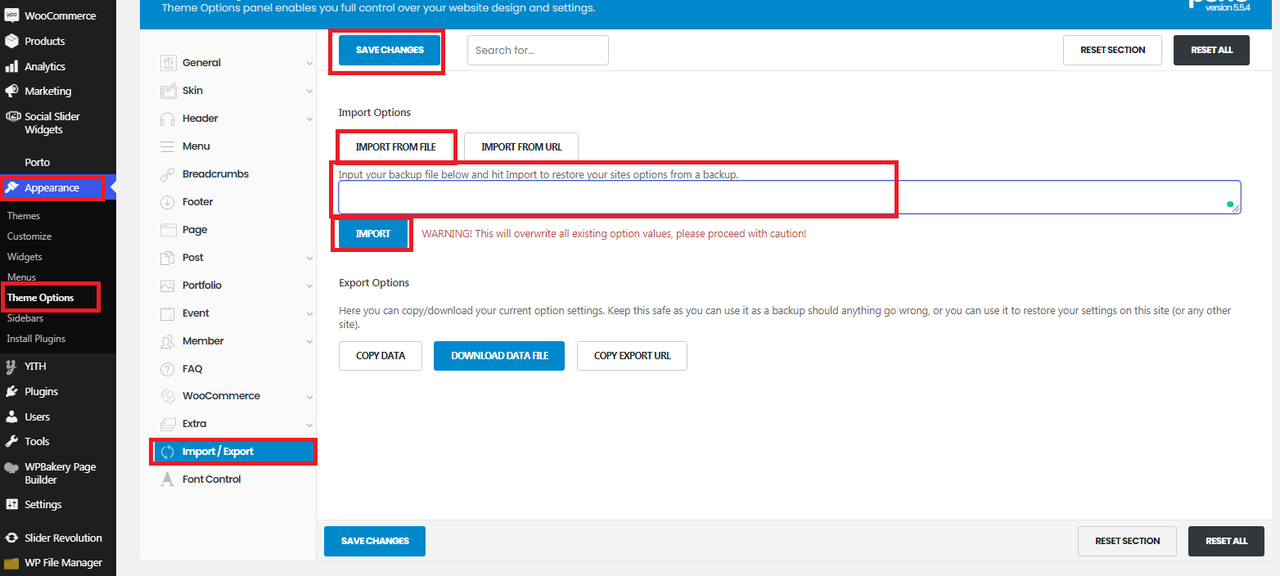The image size is (1280, 576).
Task: Select the Member options section
Action: [x=233, y=341]
